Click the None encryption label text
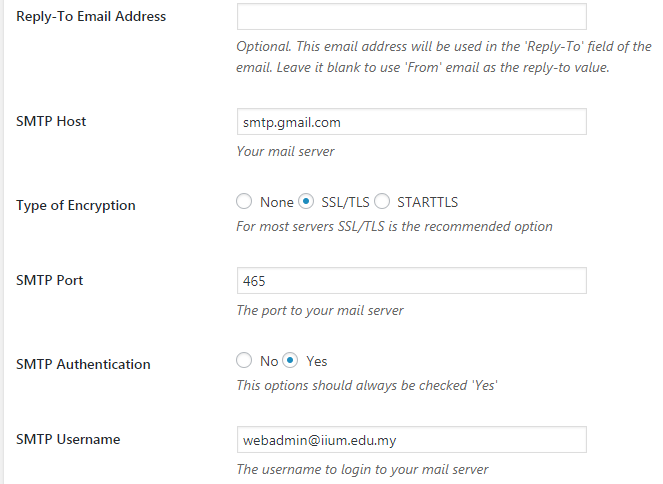 tap(277, 202)
